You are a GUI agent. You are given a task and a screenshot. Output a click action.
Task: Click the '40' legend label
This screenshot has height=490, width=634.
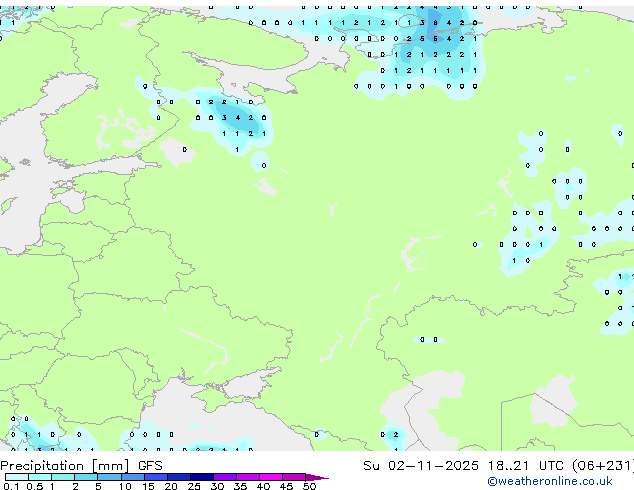coord(263,486)
